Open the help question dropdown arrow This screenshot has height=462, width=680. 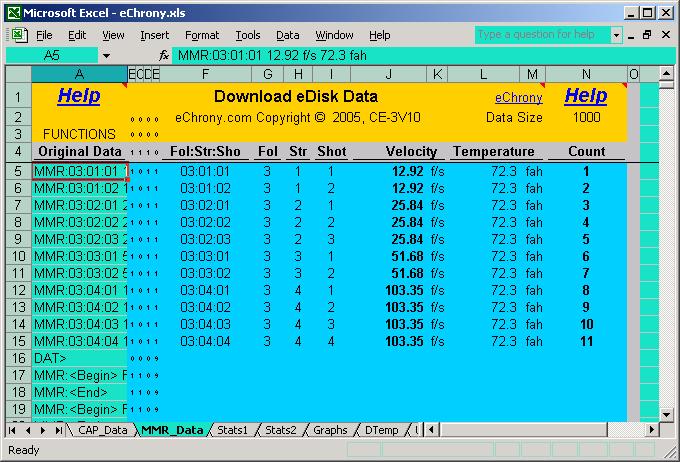pos(616,35)
